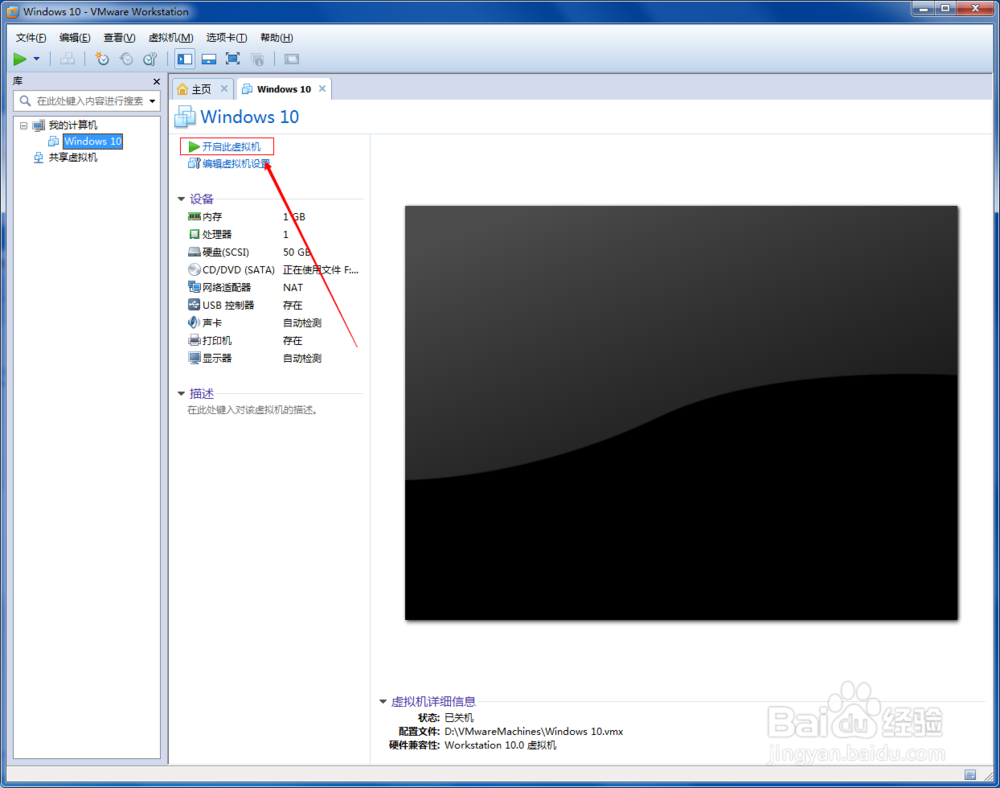Screen dimensions: 1000x788
Task: Switch to the 主页 tab
Action: click(x=202, y=89)
